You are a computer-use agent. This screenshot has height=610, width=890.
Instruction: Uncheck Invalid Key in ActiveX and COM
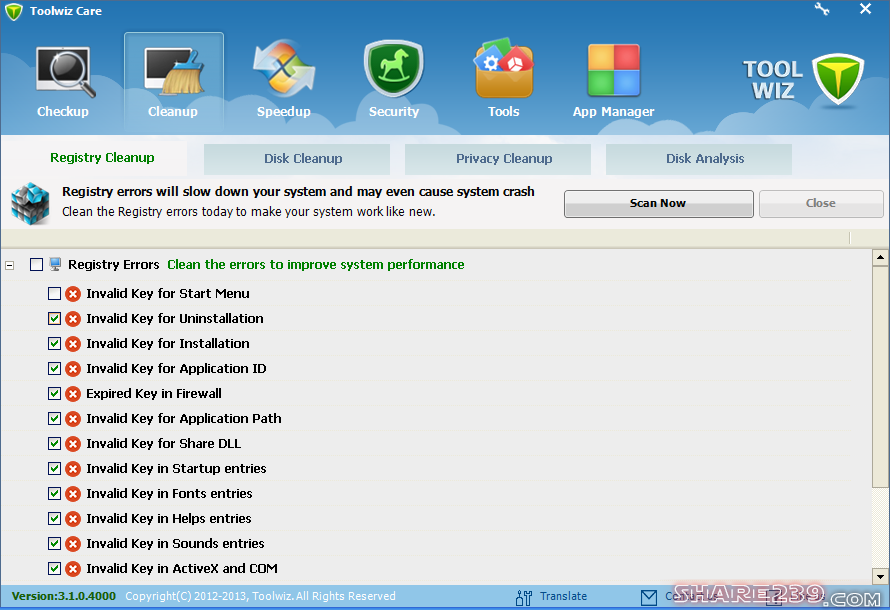click(x=54, y=568)
